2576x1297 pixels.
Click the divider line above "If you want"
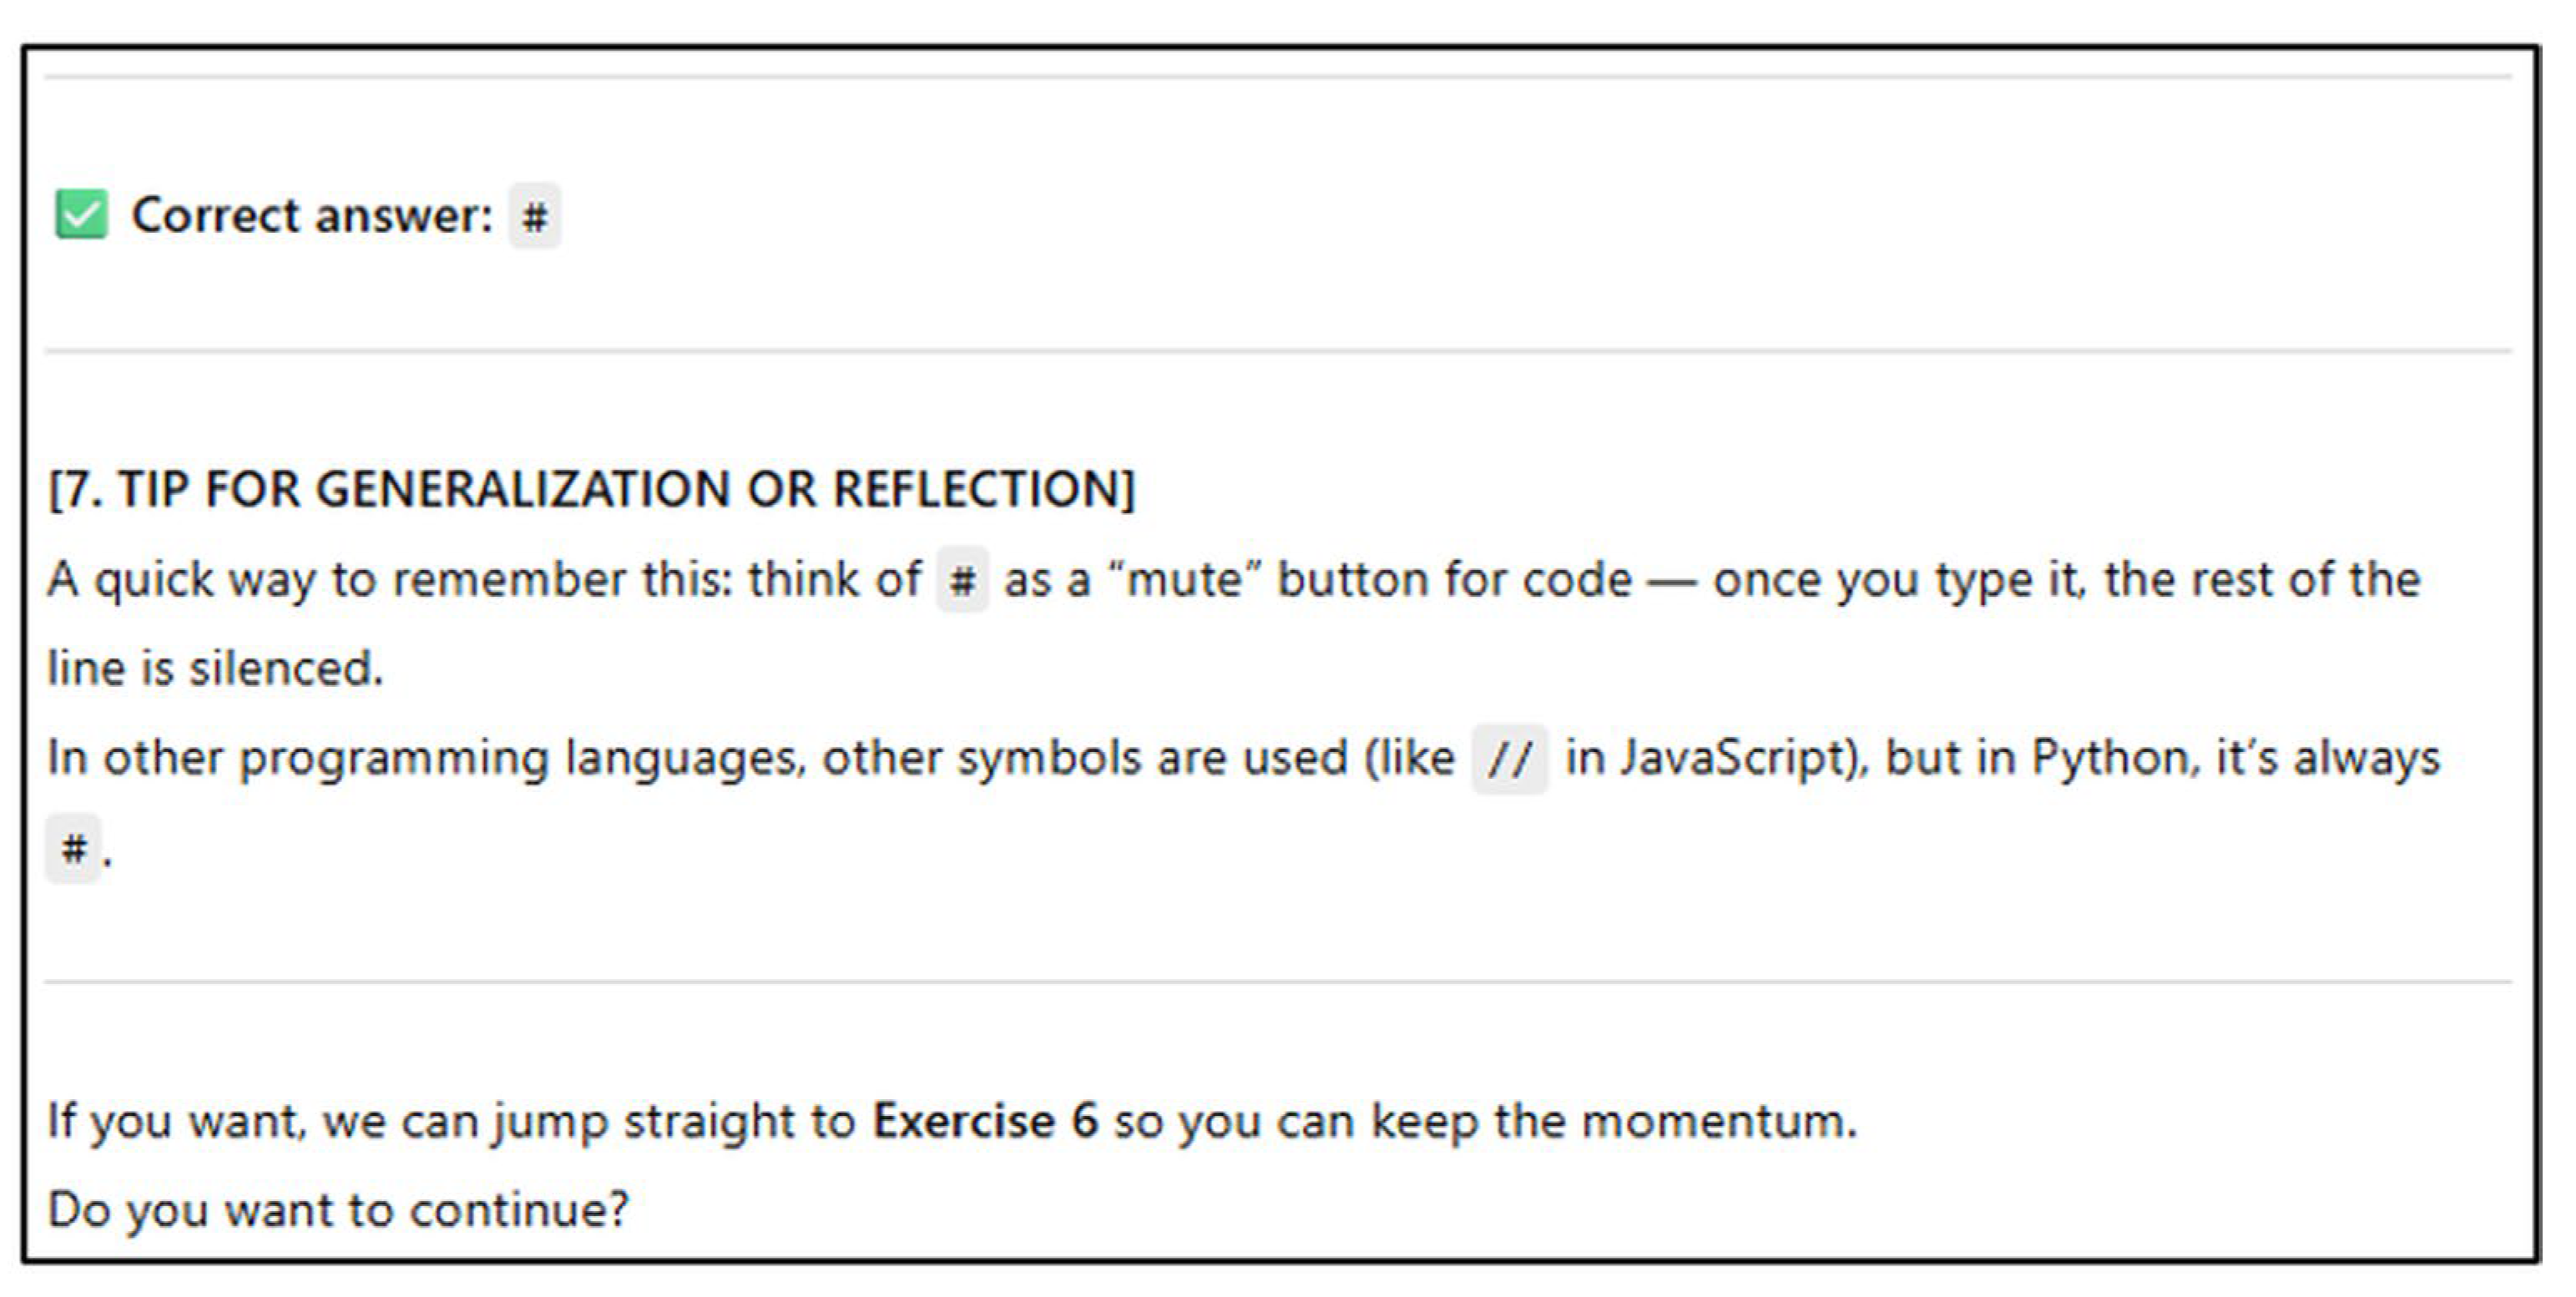click(x=1278, y=982)
